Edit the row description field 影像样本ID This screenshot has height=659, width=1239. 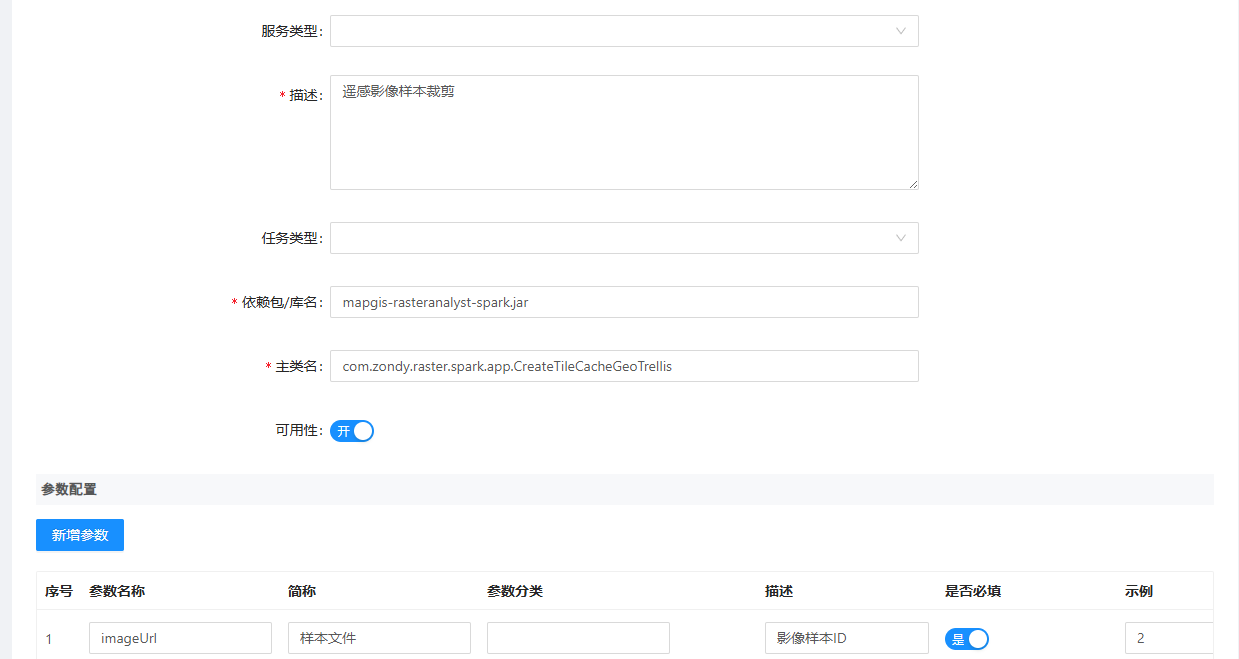coord(846,638)
